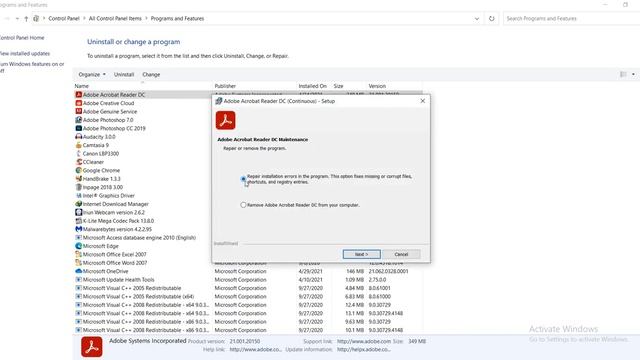640x360 pixels.
Task: Select Remove Adobe Acrobat Reader DC radio button
Action: pyautogui.click(x=243, y=205)
